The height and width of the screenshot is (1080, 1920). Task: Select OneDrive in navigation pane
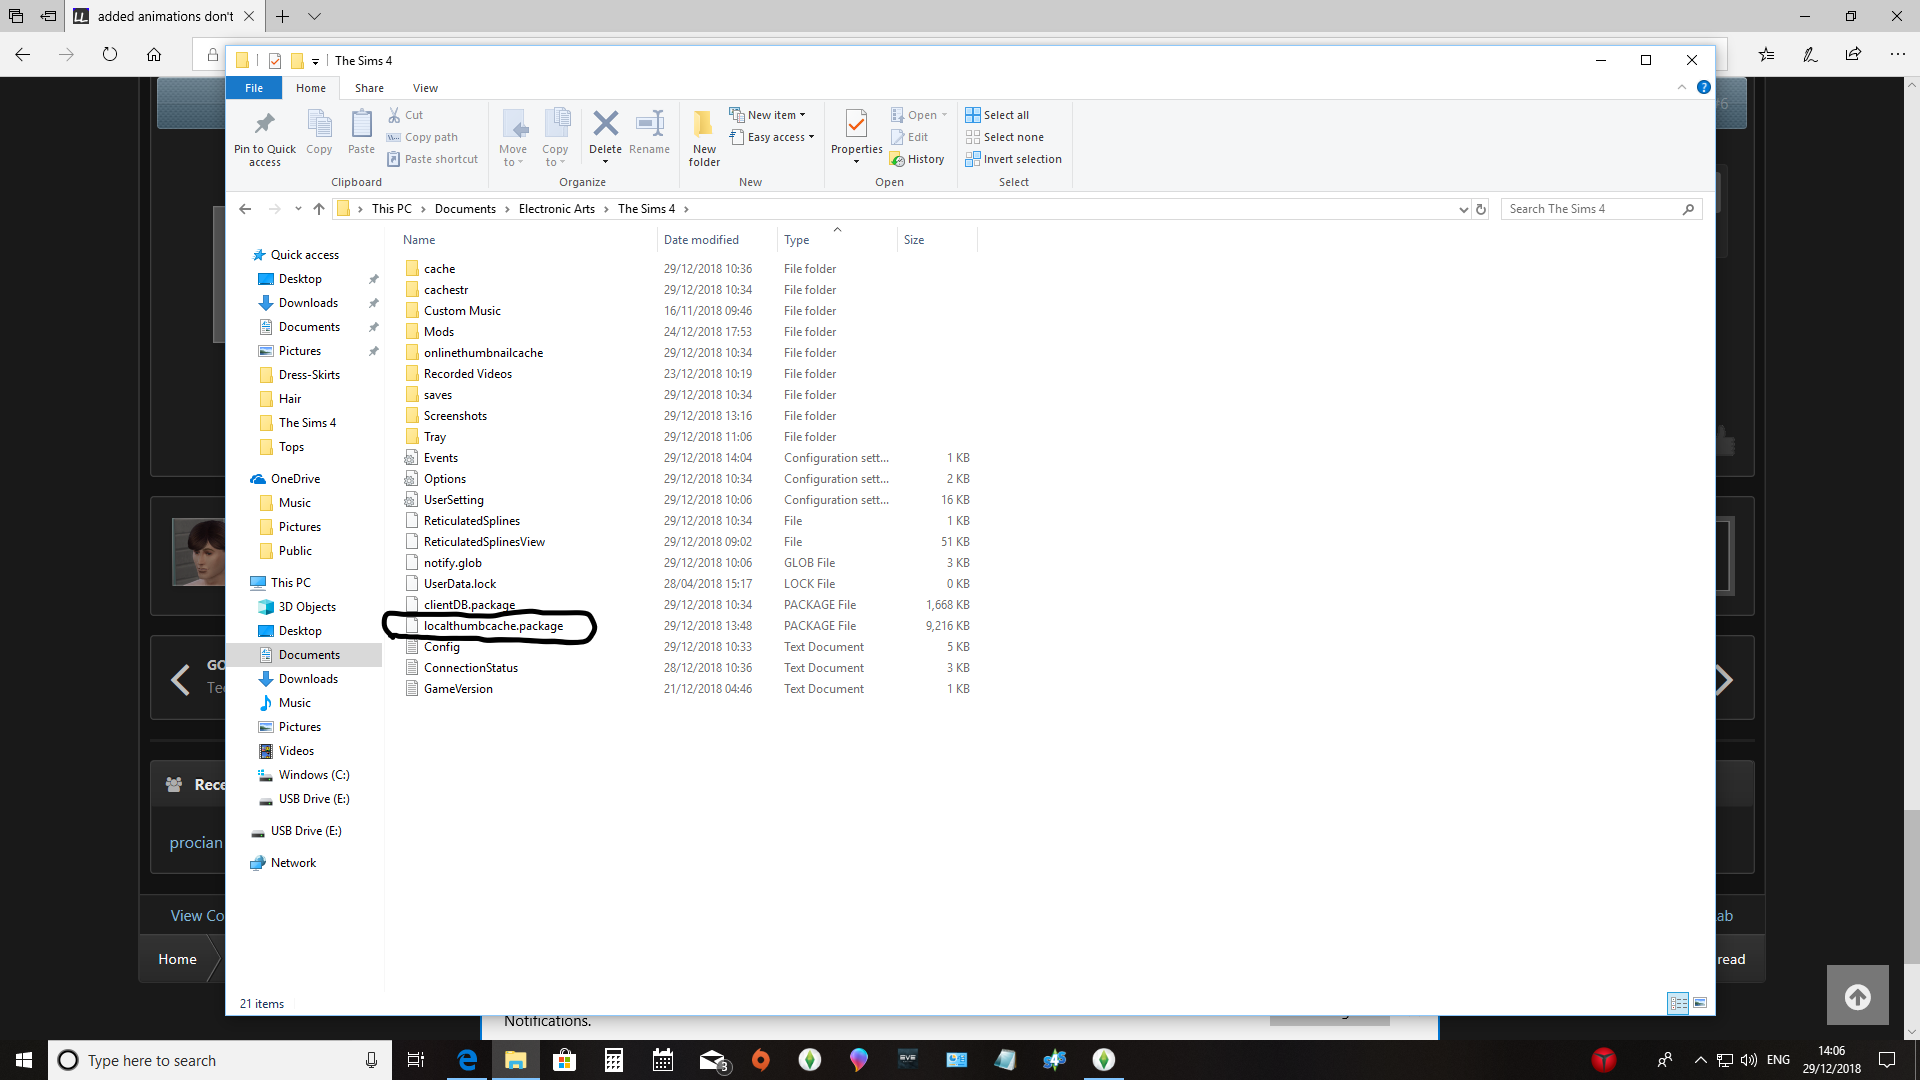pos(295,479)
